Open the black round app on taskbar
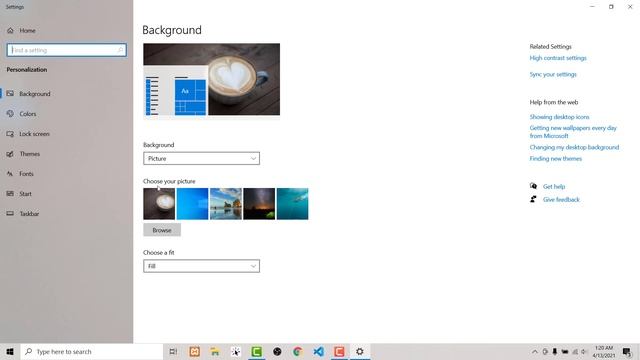Screen dimensions: 640x360 pos(277,351)
